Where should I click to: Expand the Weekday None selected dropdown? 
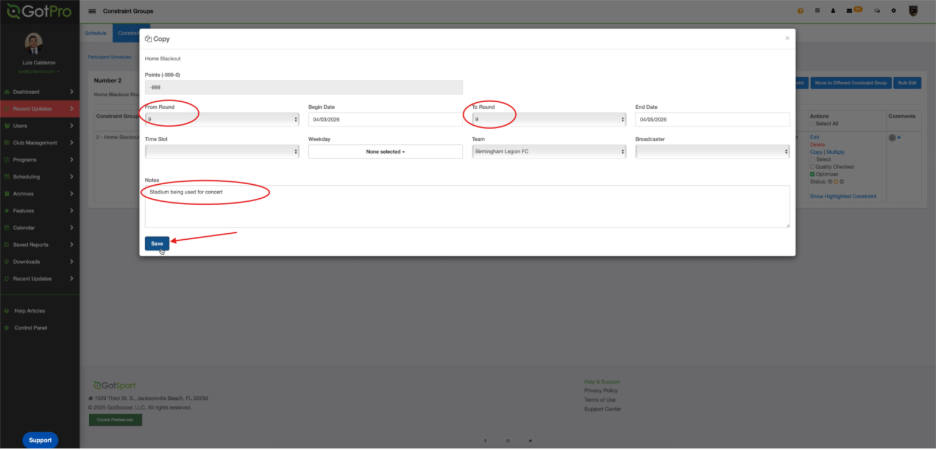(385, 151)
